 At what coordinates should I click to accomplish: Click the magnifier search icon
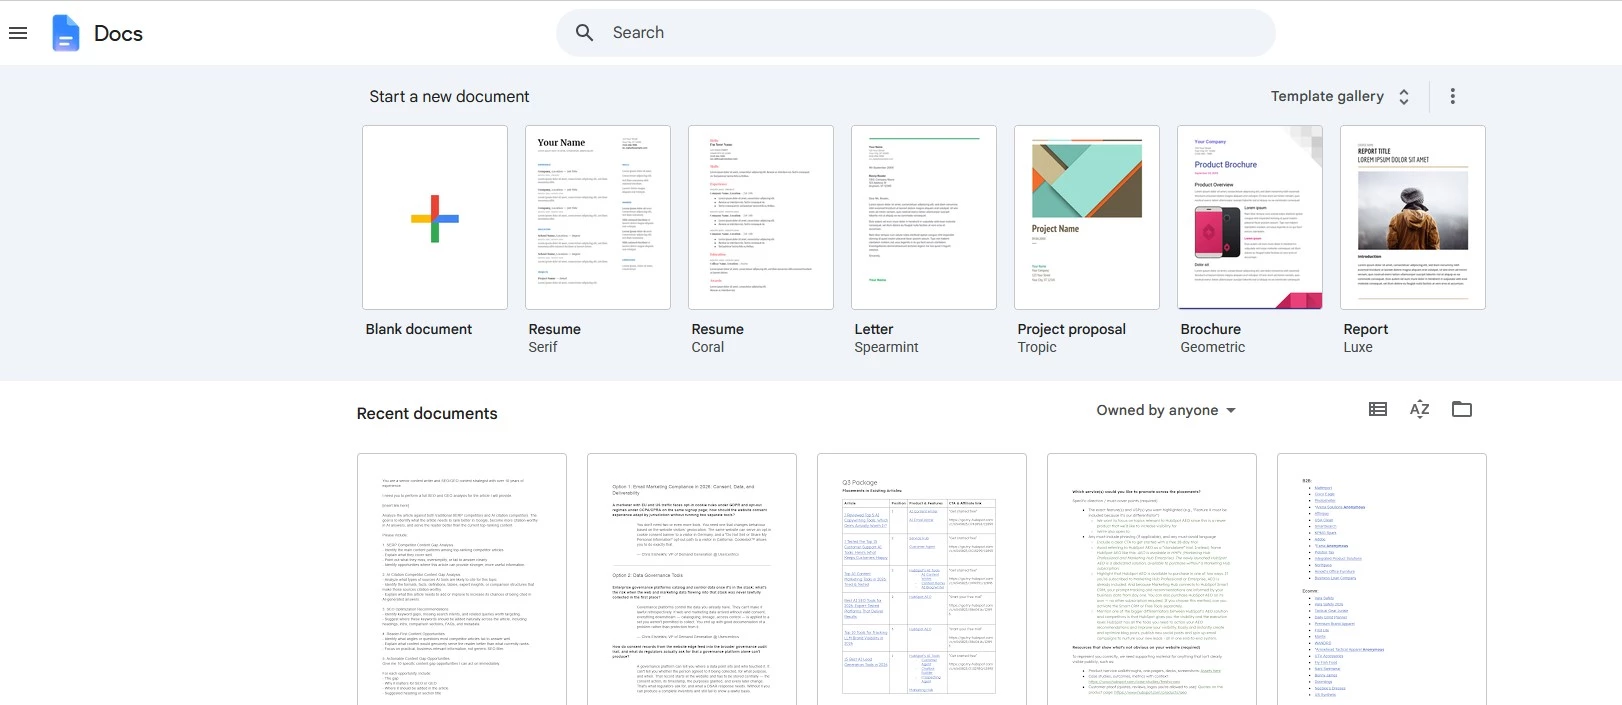pyautogui.click(x=585, y=33)
